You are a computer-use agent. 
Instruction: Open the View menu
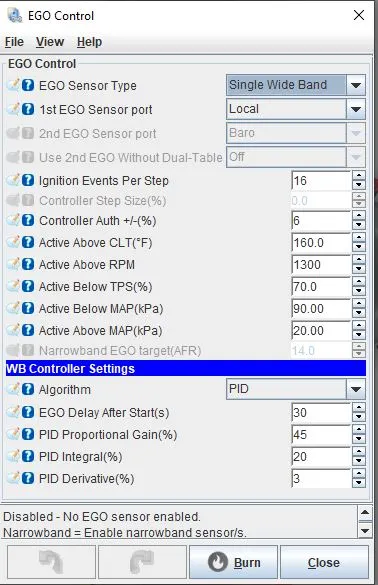tap(50, 42)
